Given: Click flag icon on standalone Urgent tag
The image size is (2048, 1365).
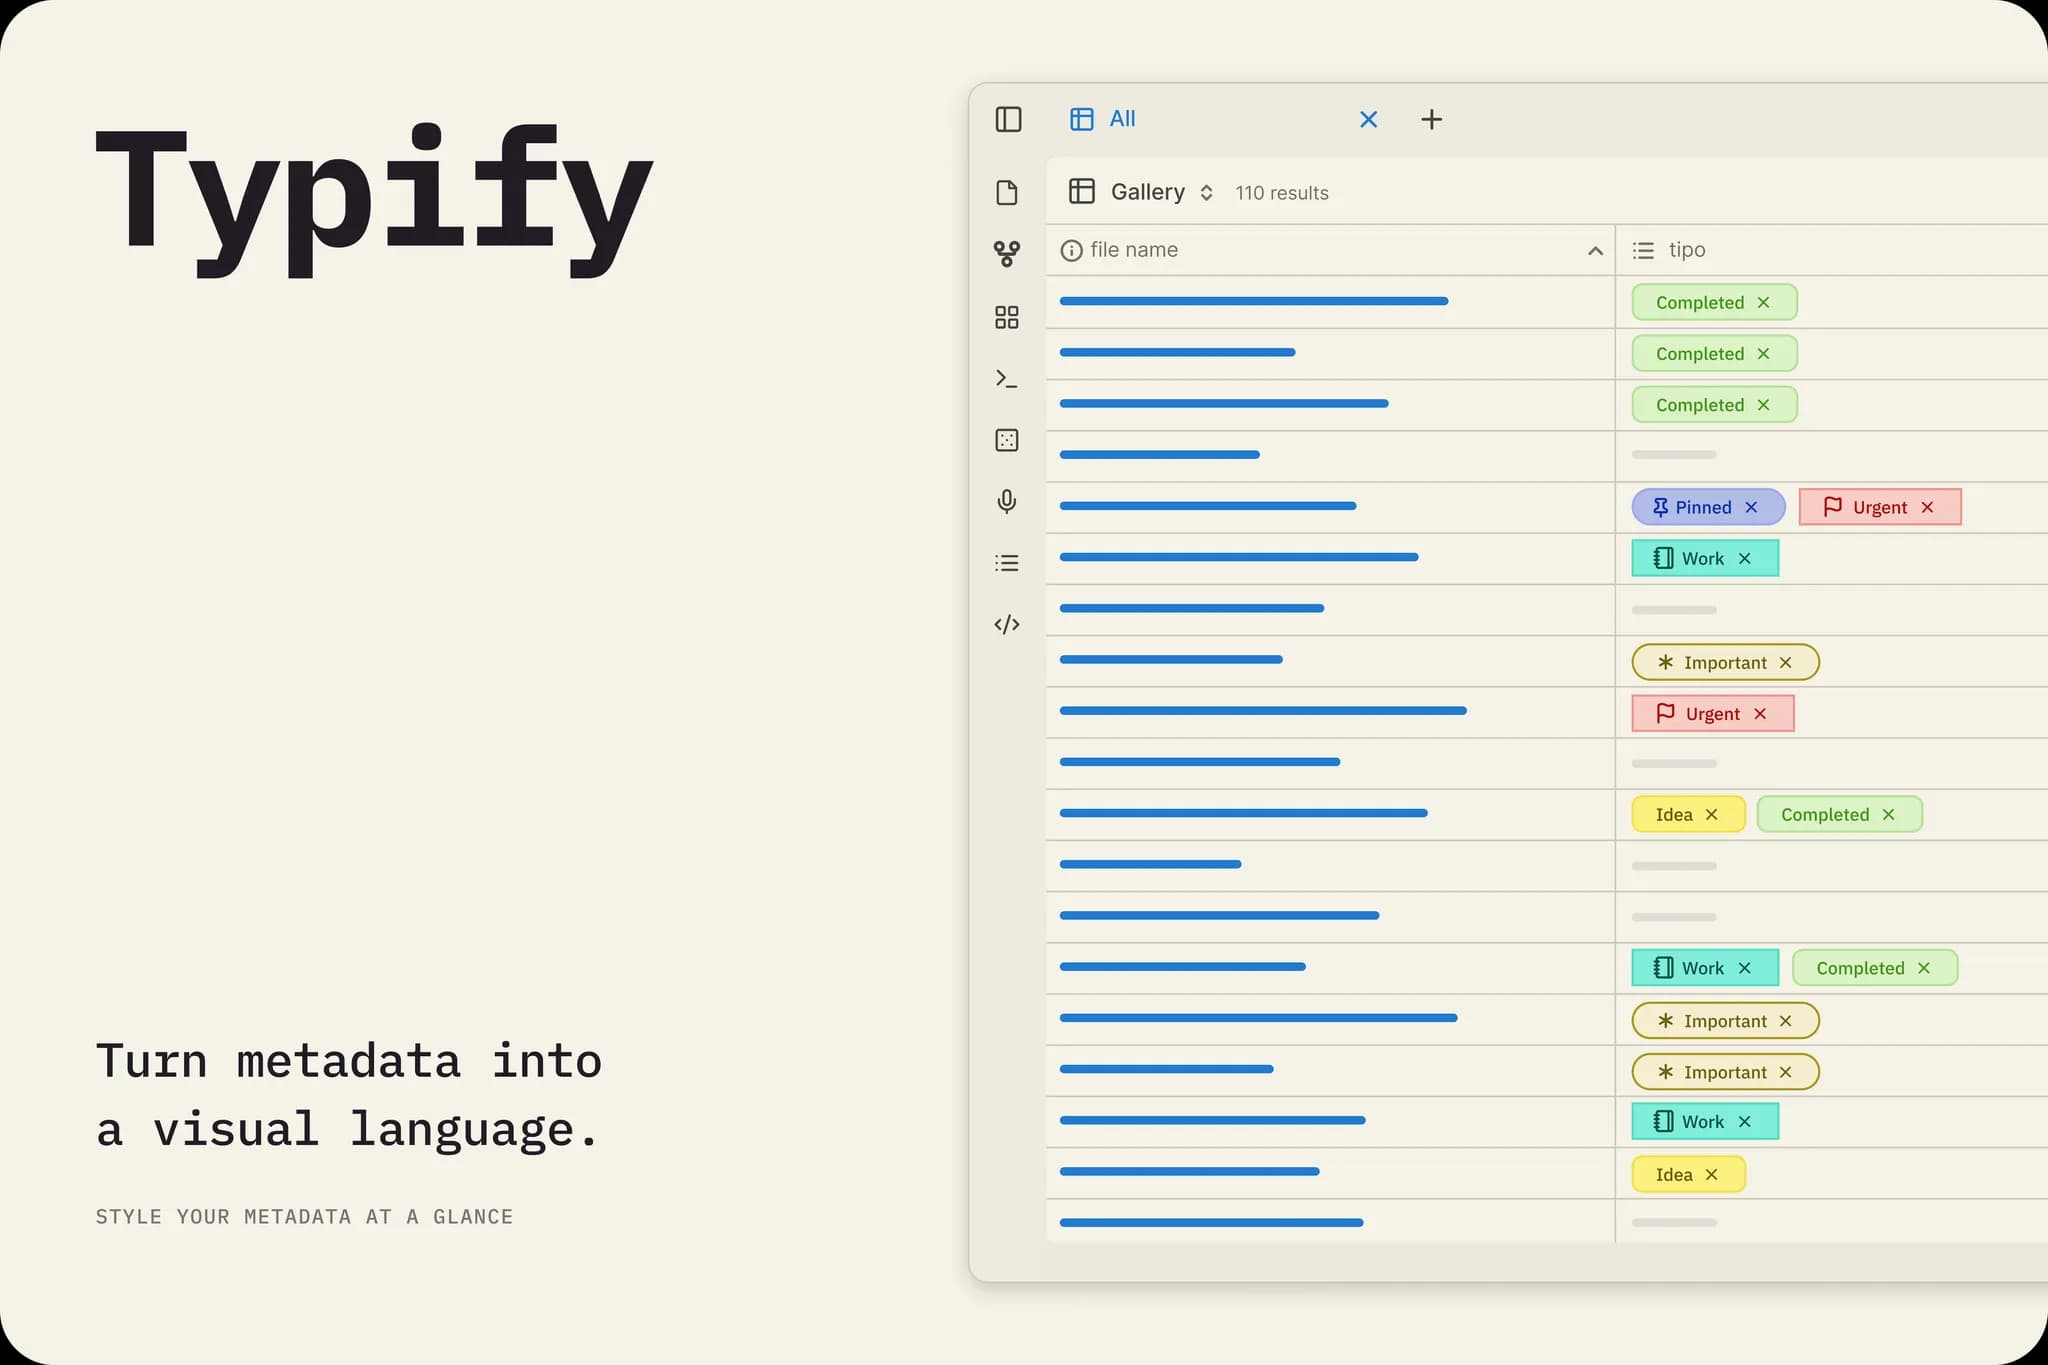Looking at the screenshot, I should coord(1666,713).
